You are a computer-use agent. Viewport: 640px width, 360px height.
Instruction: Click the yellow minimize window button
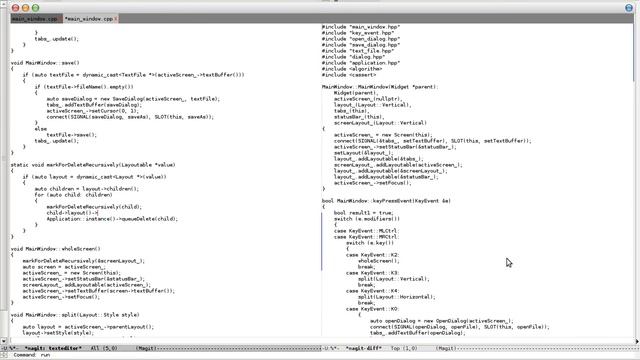click(25, 8)
